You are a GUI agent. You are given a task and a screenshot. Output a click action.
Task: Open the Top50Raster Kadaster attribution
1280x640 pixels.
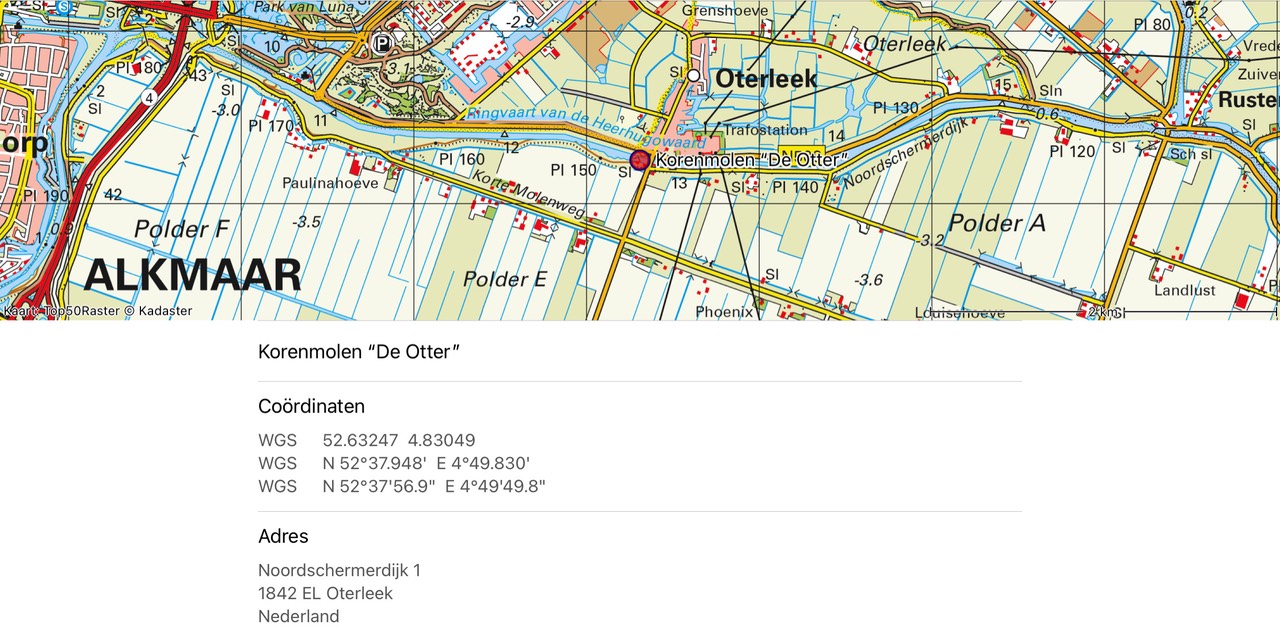[x=97, y=311]
